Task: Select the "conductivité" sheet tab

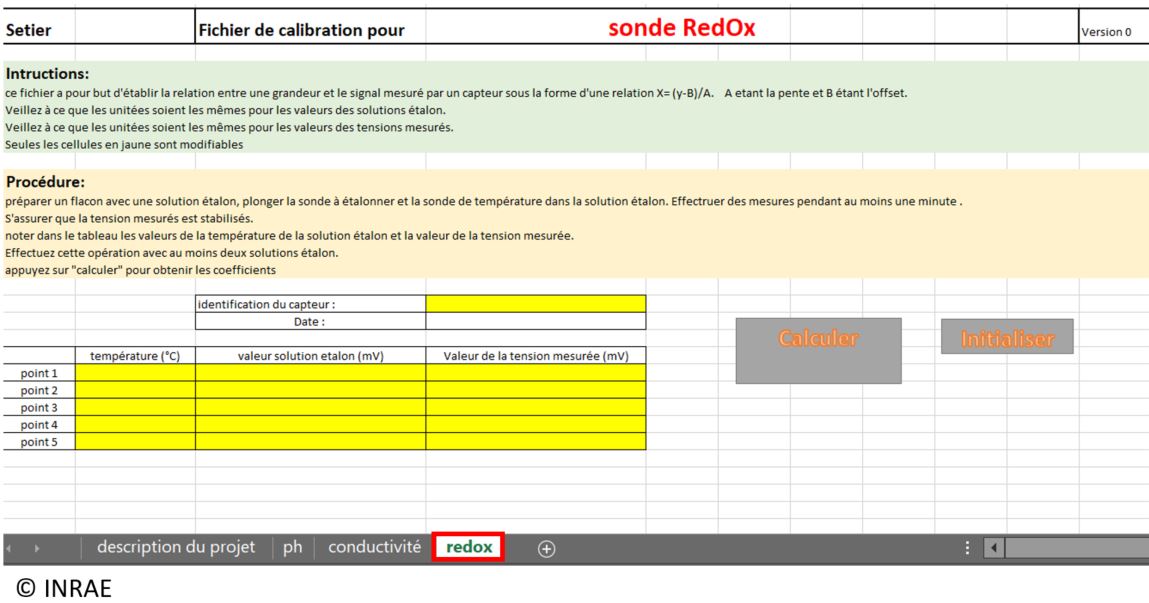Action: click(x=374, y=548)
